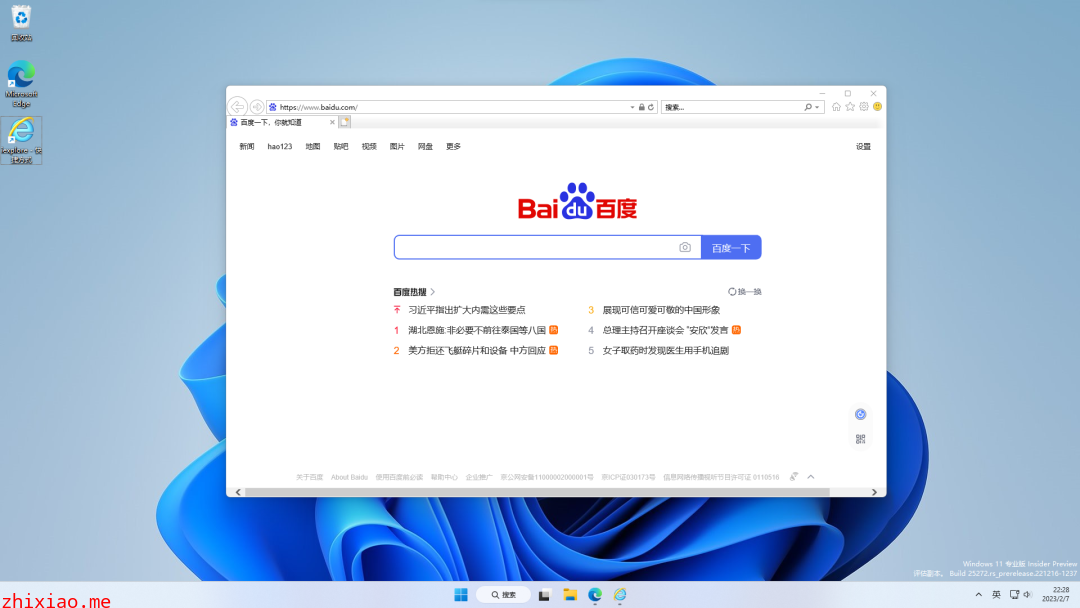
Task: Click the Baidu paw favicon in address bar
Action: 273,107
